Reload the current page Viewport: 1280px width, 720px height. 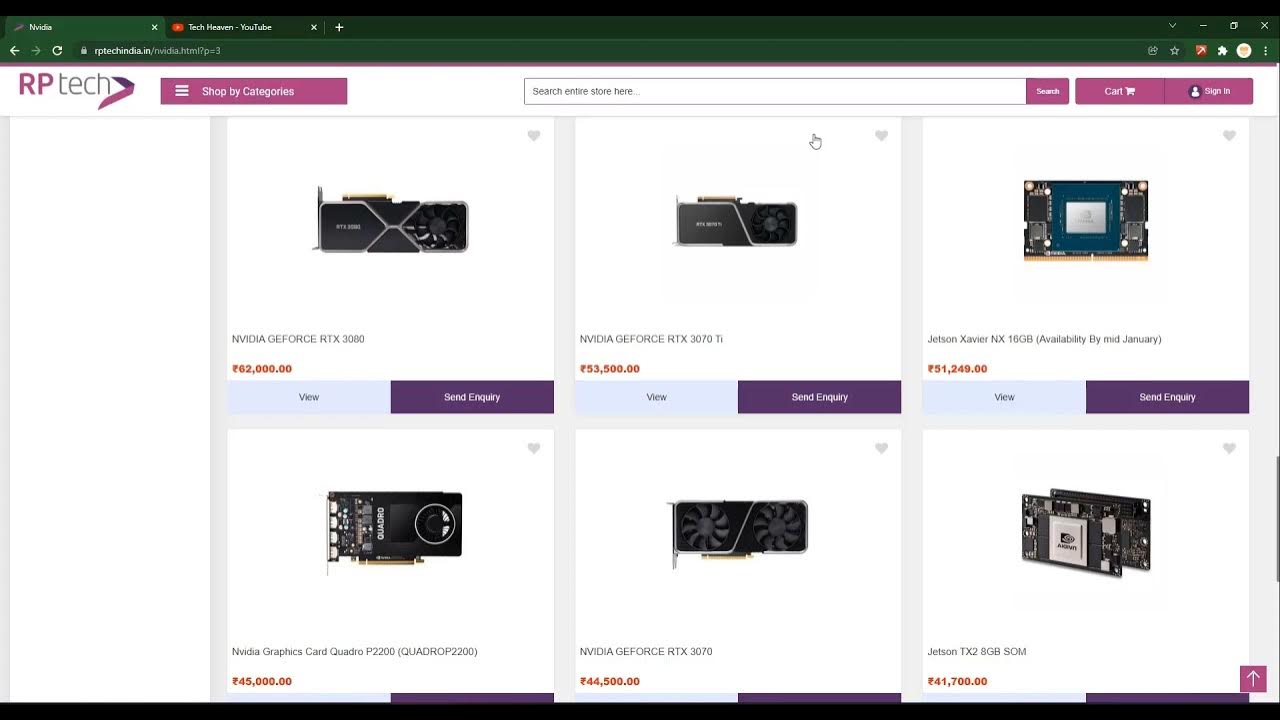pos(58,50)
